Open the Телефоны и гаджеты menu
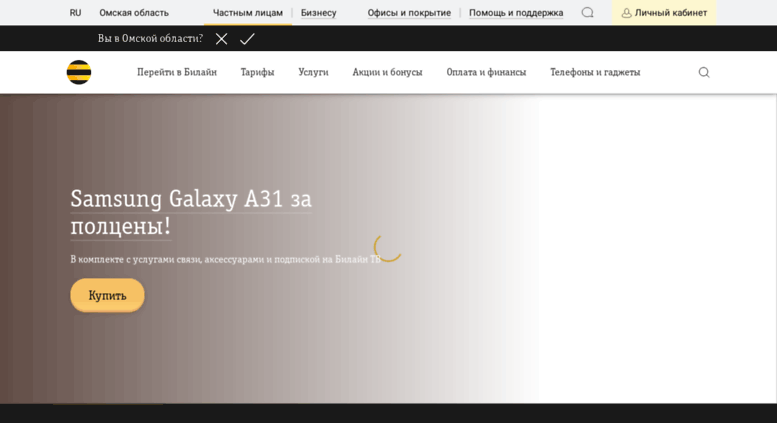Screen dimensions: 777x423 coord(595,72)
